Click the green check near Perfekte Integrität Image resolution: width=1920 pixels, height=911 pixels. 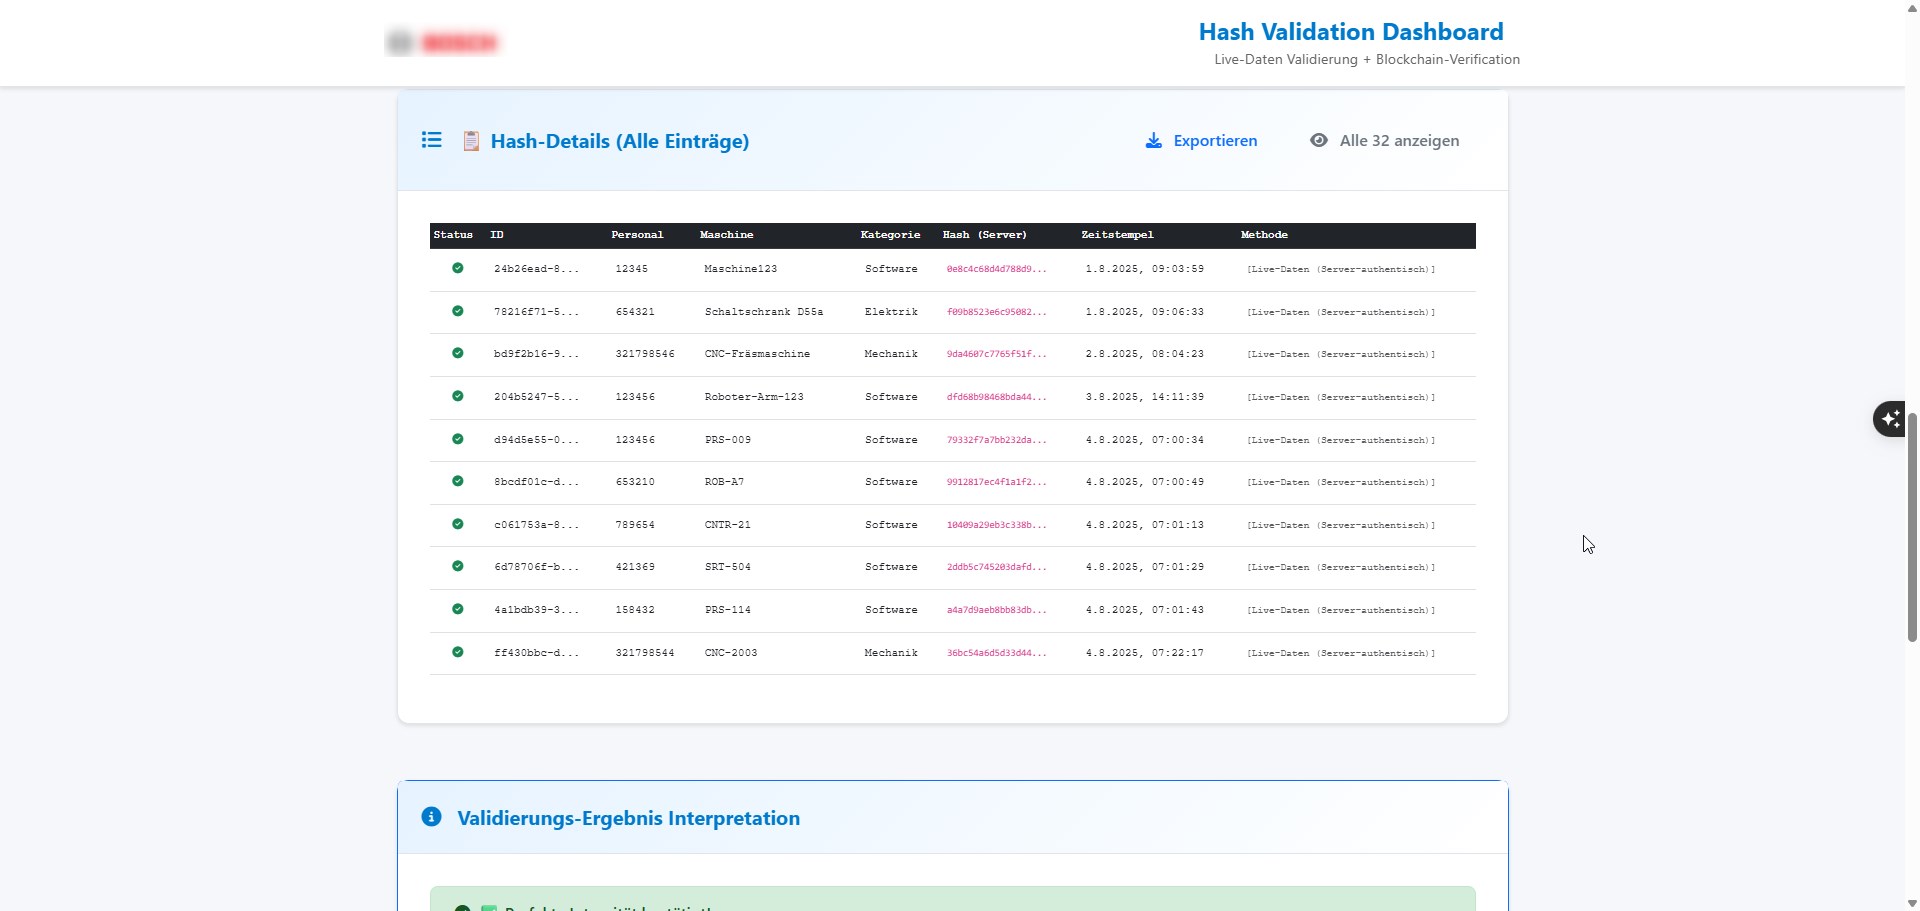click(461, 906)
